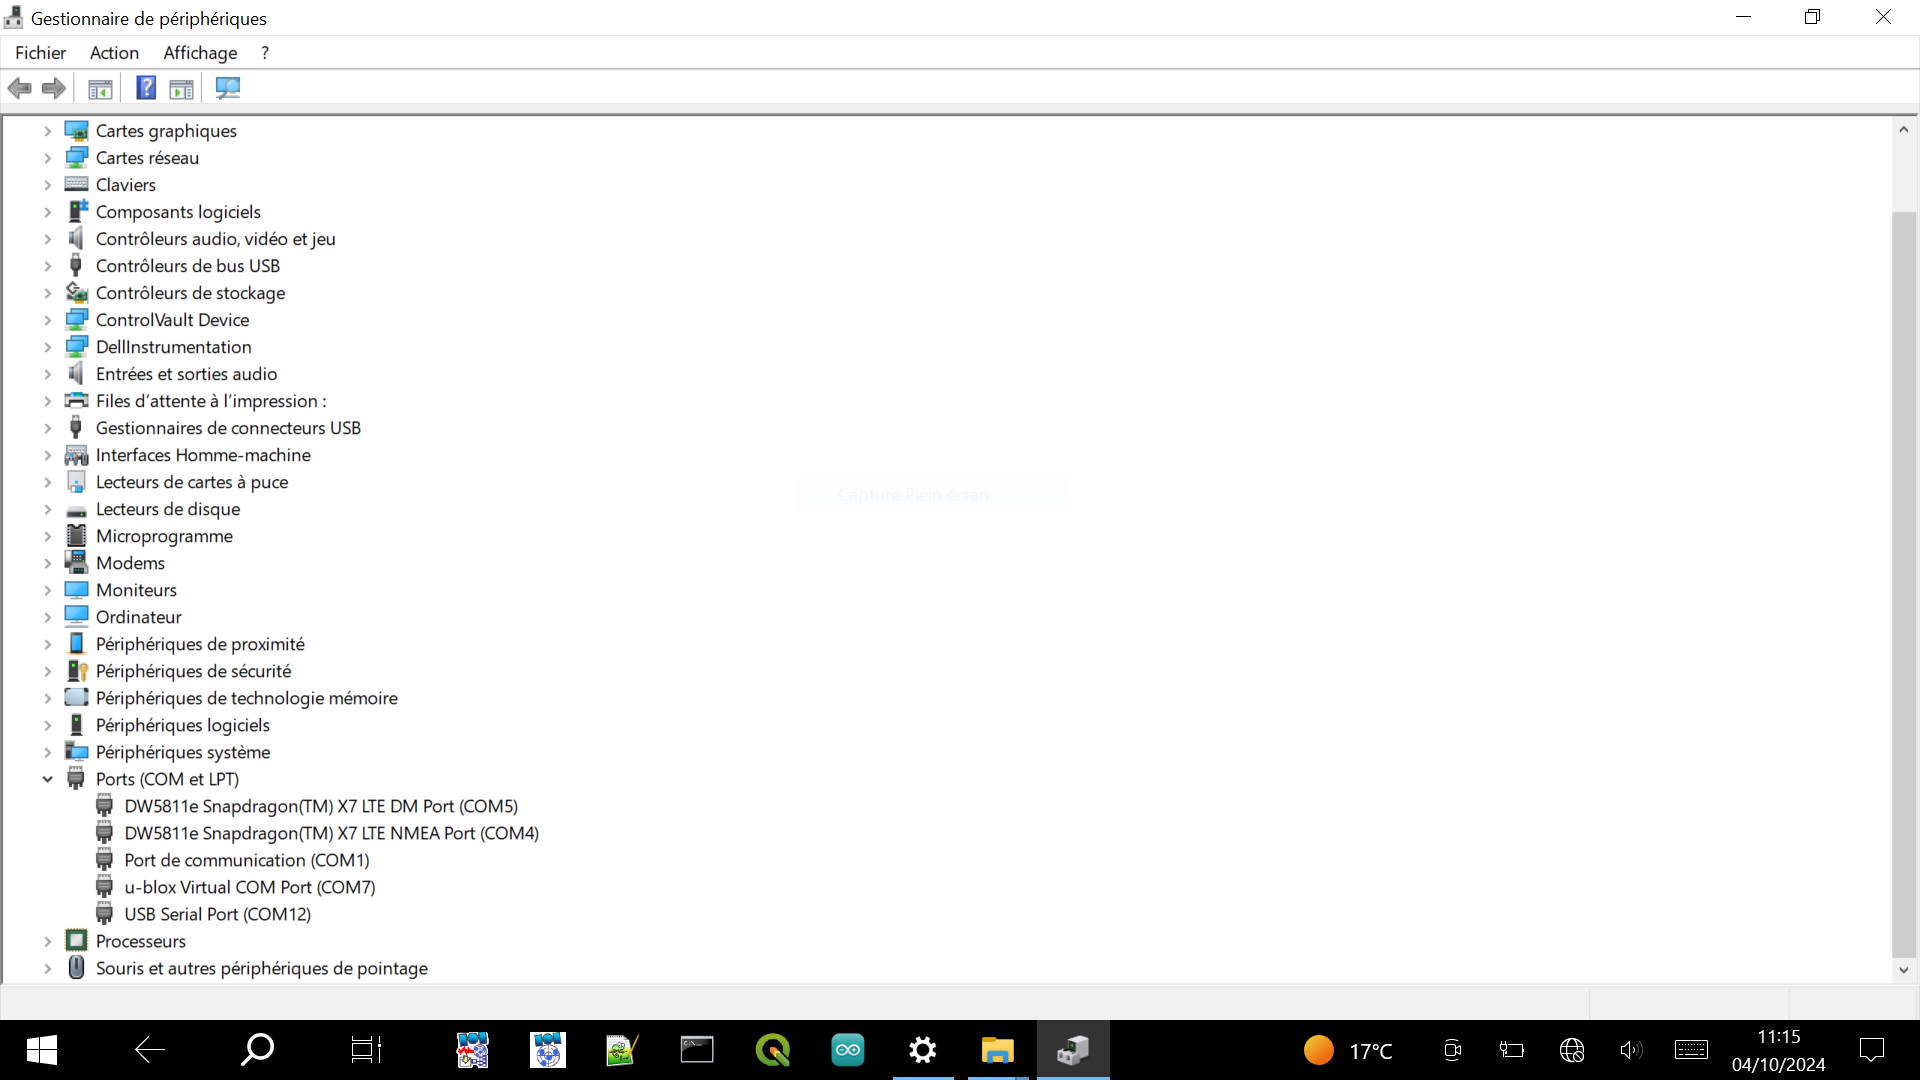Image resolution: width=1920 pixels, height=1080 pixels.
Task: Expand the Processeurs category
Action: (47, 941)
